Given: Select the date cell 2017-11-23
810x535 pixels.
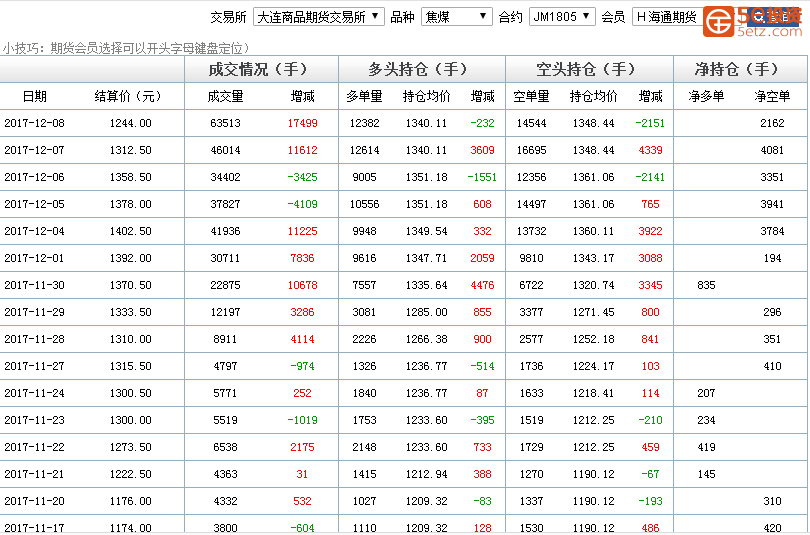Looking at the screenshot, I should 35,420.
